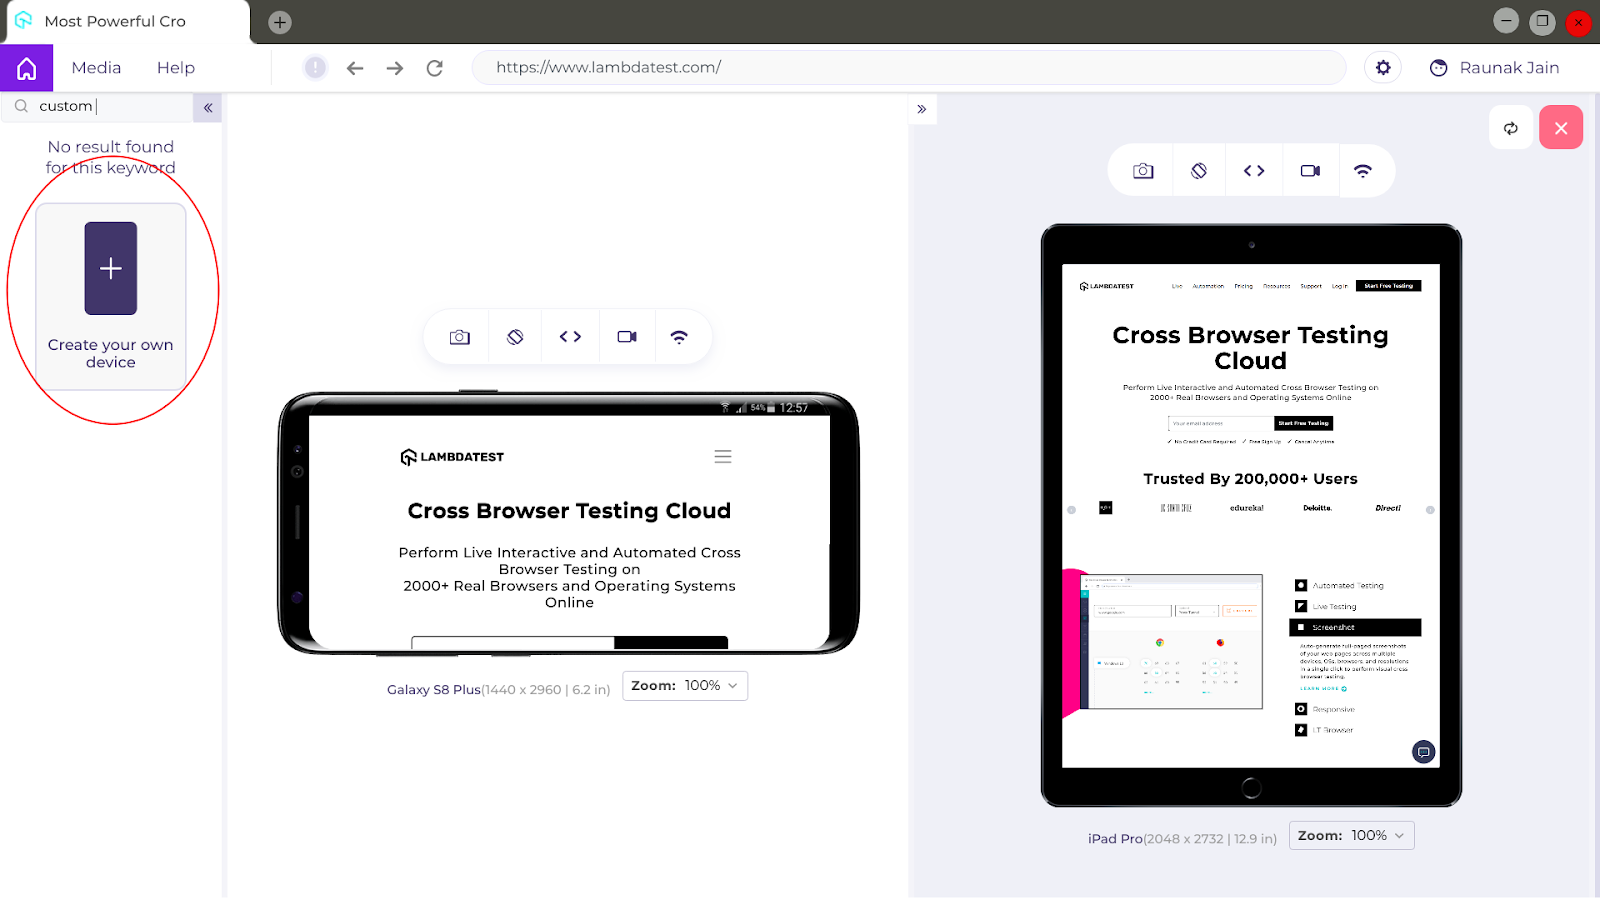Maximize the LT Browser window
The width and height of the screenshot is (1600, 900).
(1543, 21)
